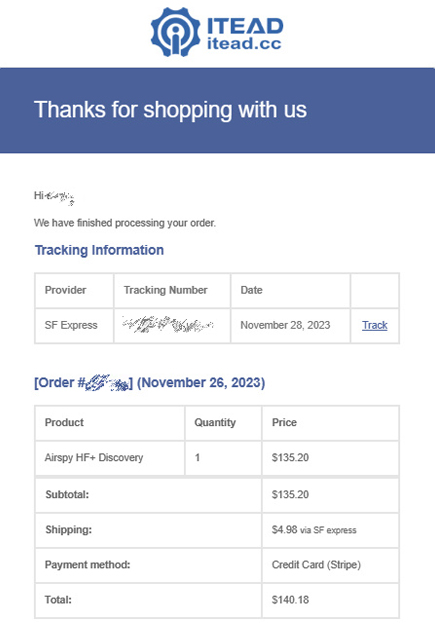
Task: Select the We have finished processing text
Action: (125, 223)
